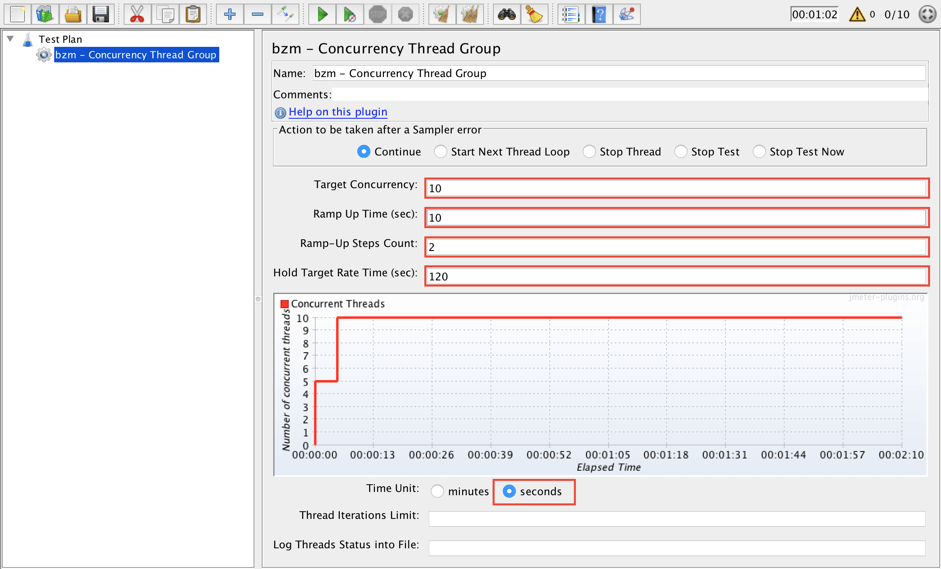Expand all nodes with the plus icon
Viewport: 941px width, 569px height.
point(229,14)
